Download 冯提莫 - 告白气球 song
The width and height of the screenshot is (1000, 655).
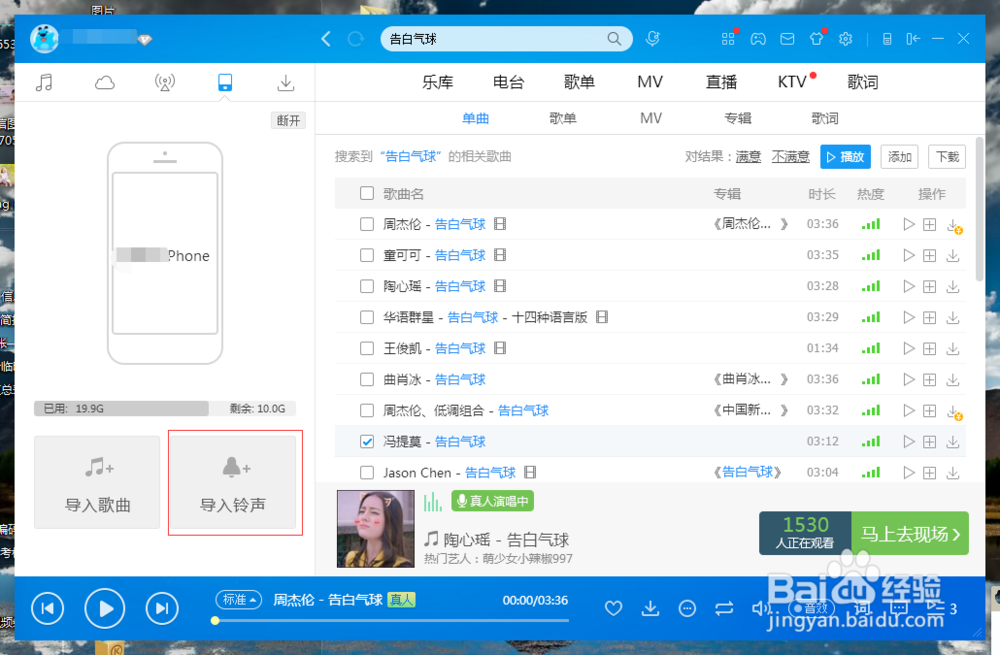(x=953, y=441)
